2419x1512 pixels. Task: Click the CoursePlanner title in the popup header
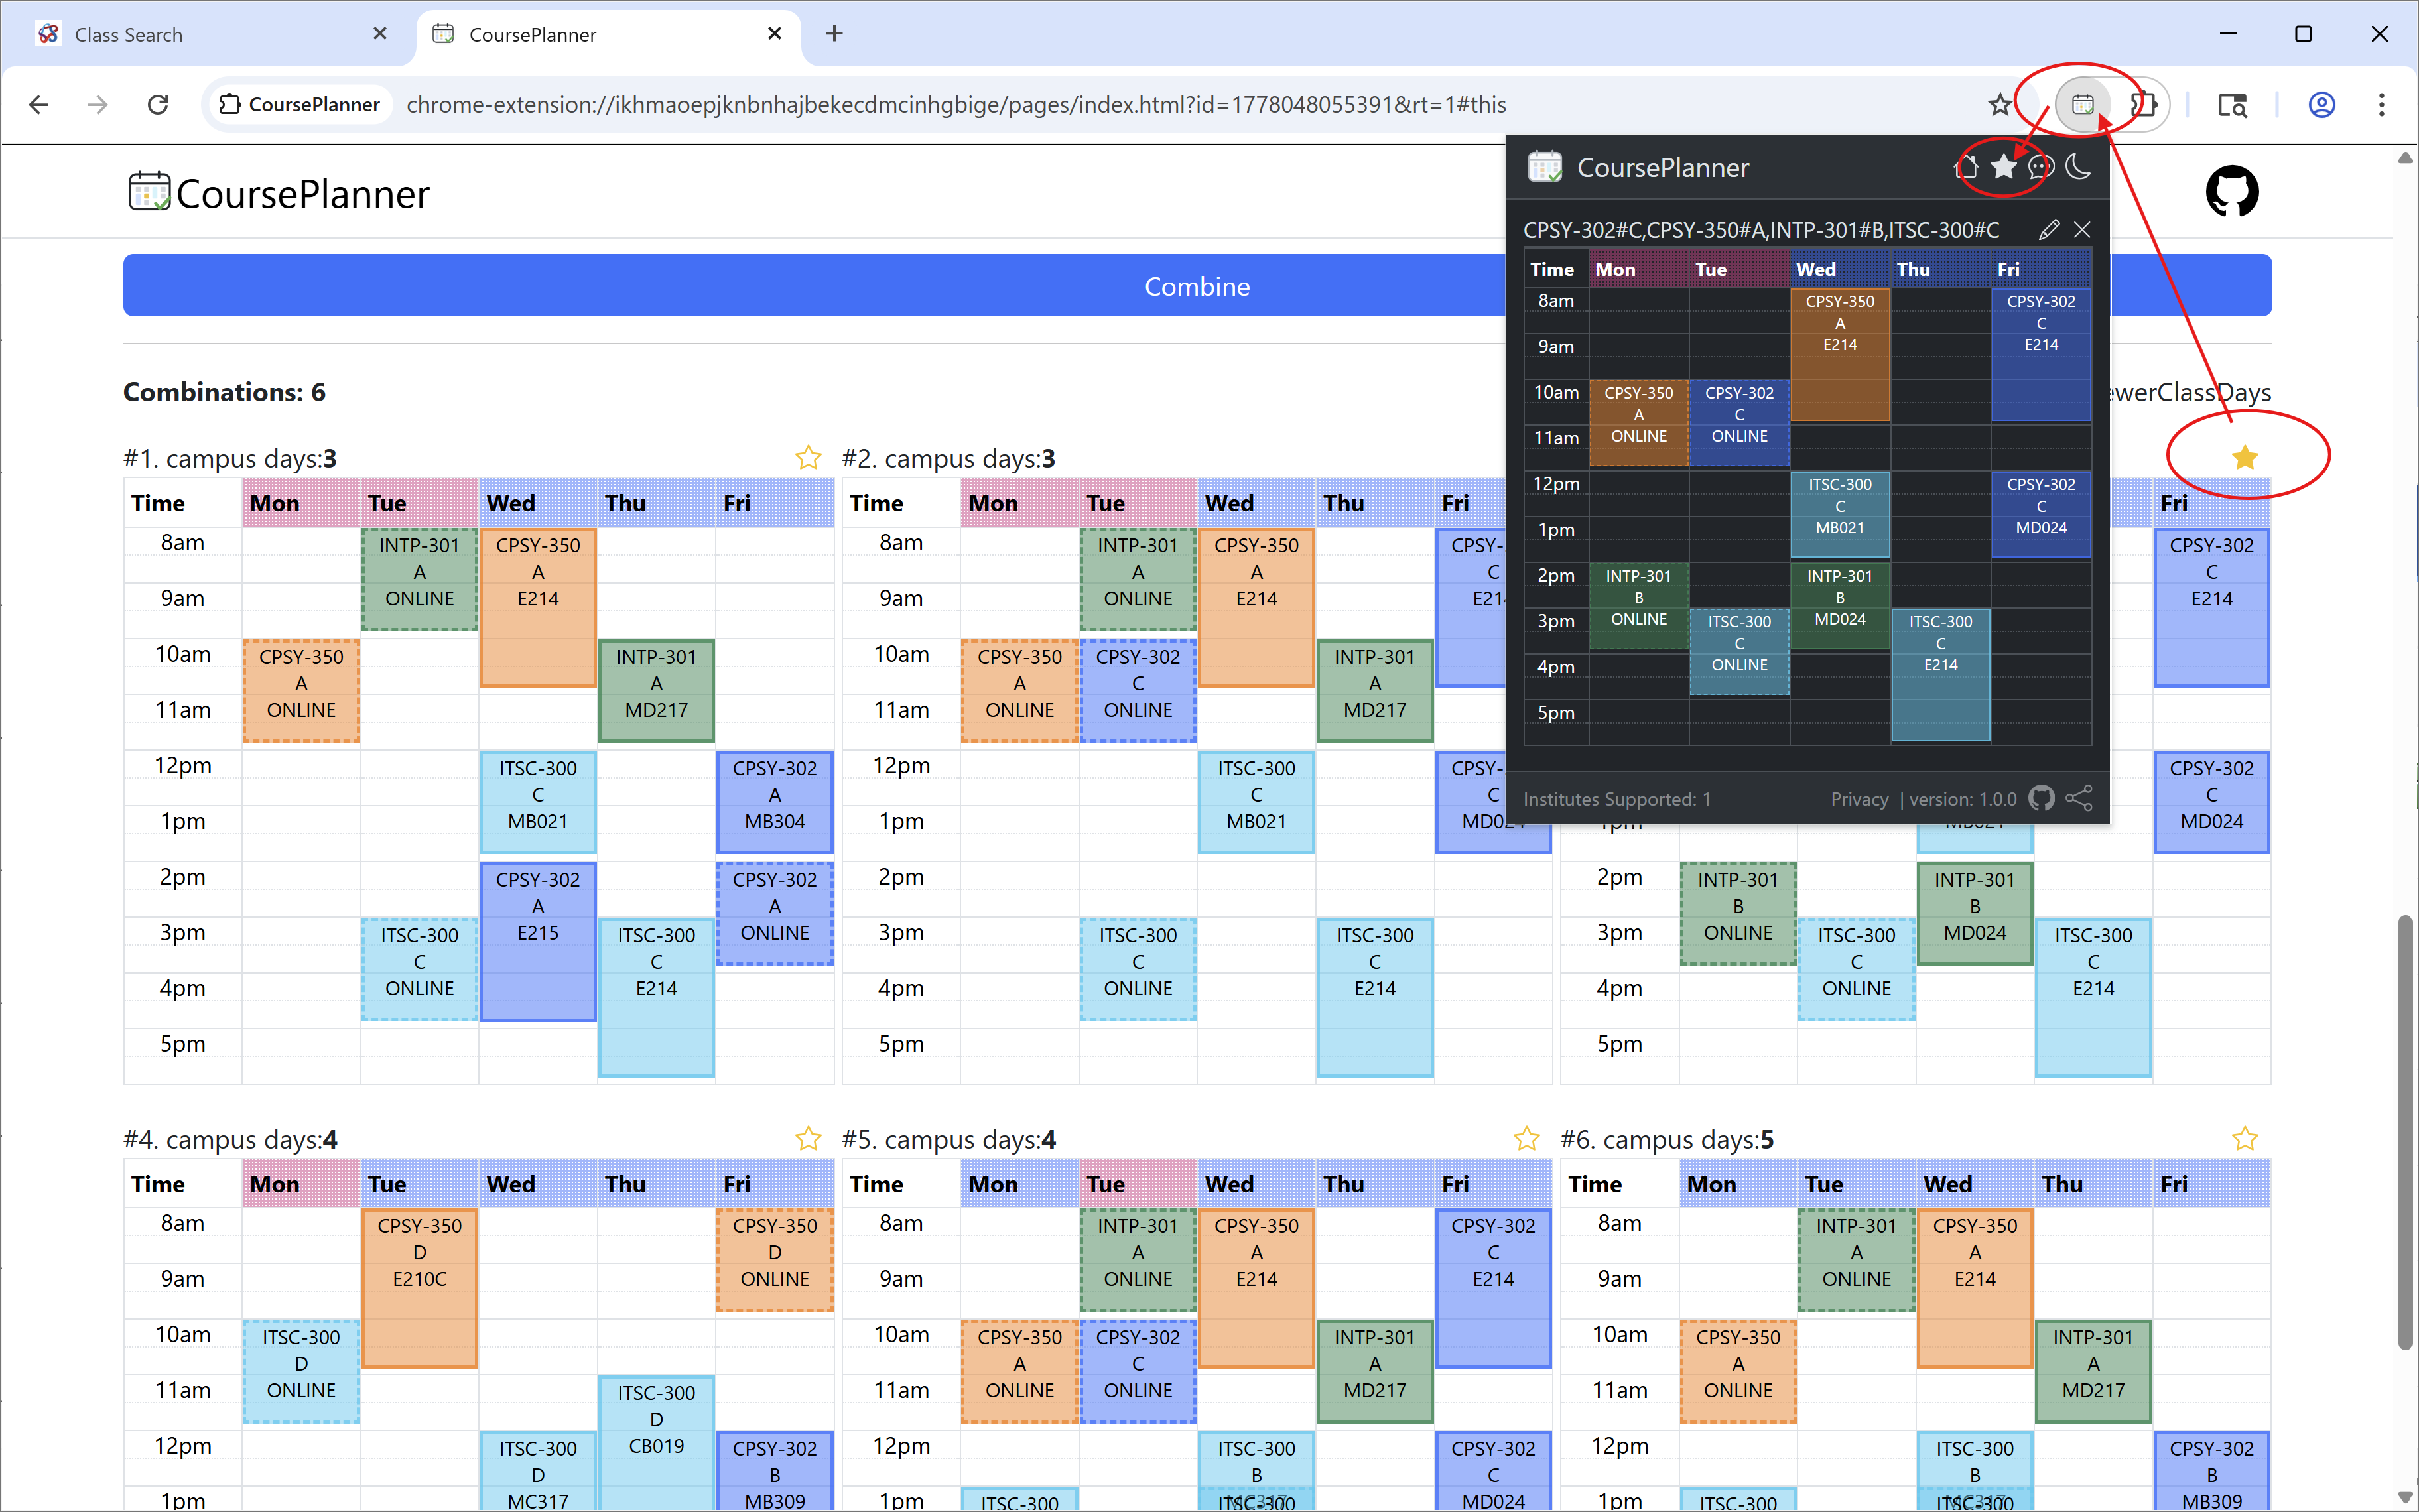point(1663,167)
